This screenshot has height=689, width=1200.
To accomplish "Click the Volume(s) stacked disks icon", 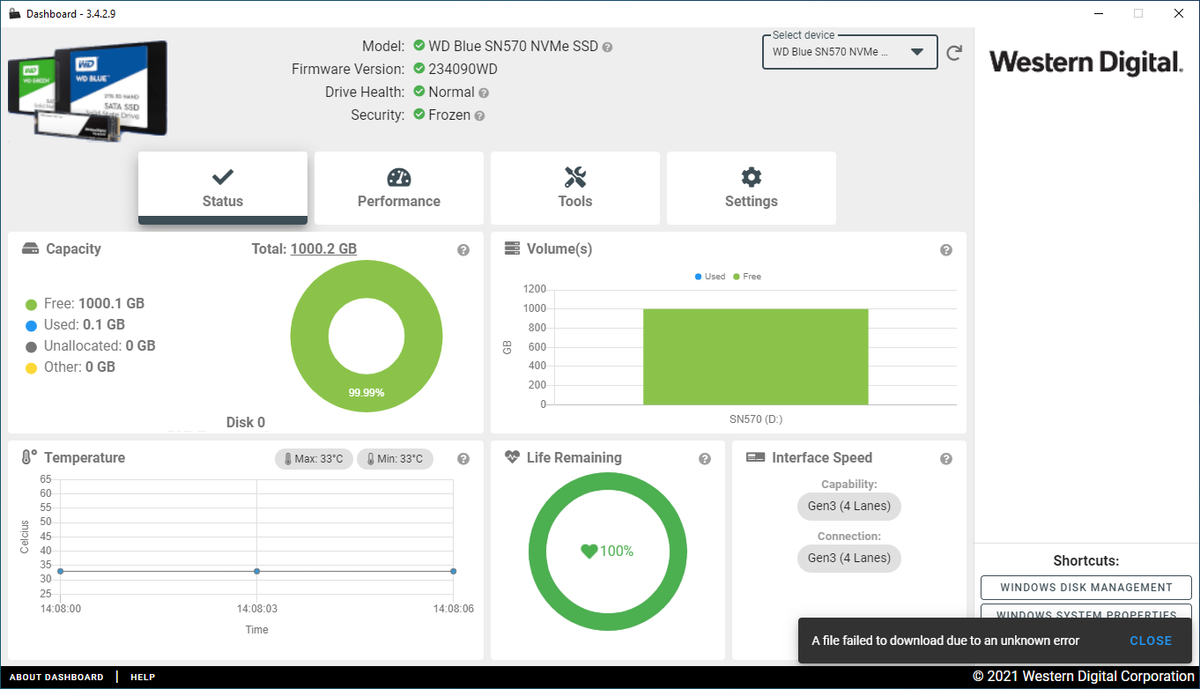I will (x=512, y=248).
